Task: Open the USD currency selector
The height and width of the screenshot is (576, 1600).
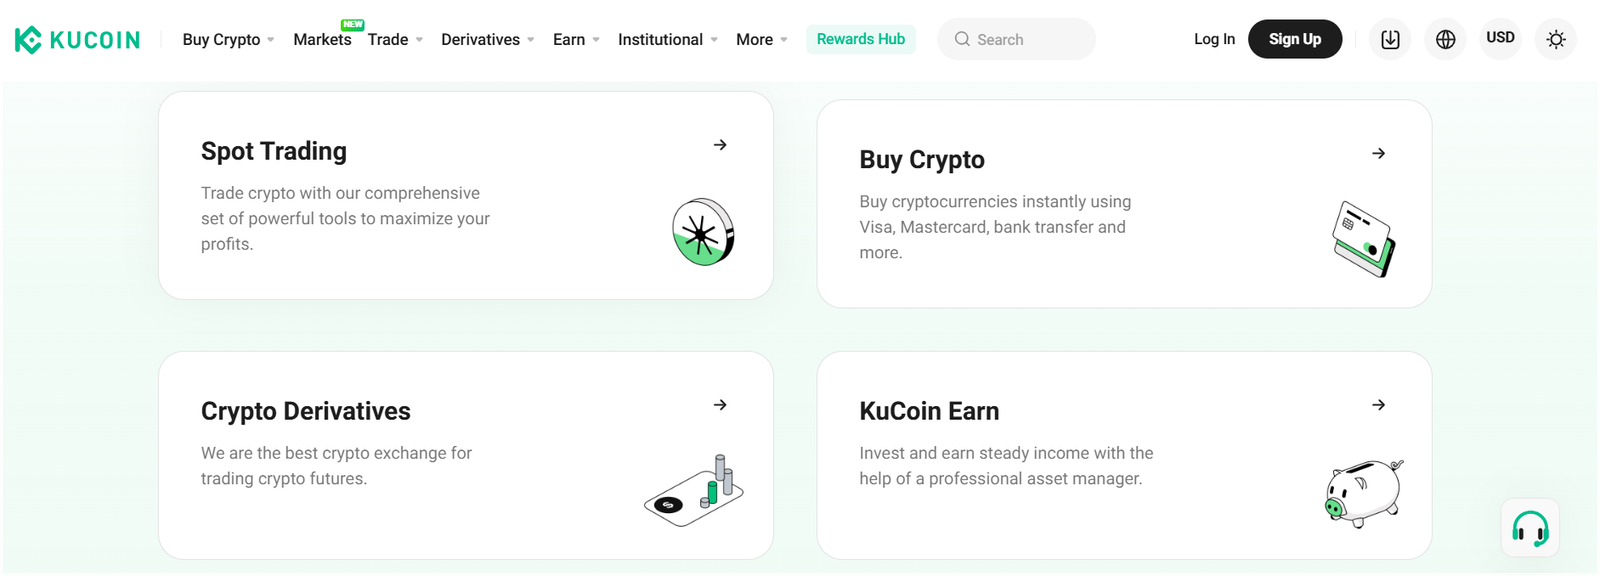Action: point(1500,38)
